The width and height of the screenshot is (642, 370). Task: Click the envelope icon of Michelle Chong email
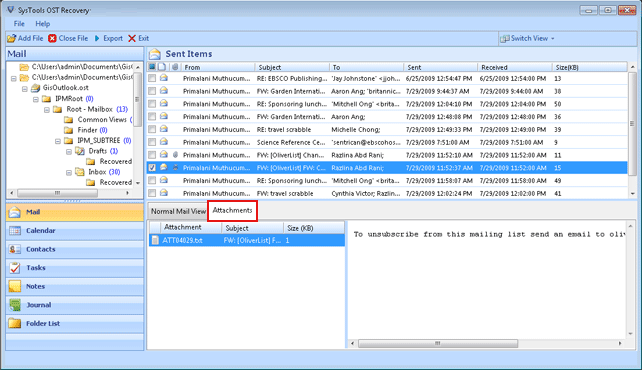(164, 129)
